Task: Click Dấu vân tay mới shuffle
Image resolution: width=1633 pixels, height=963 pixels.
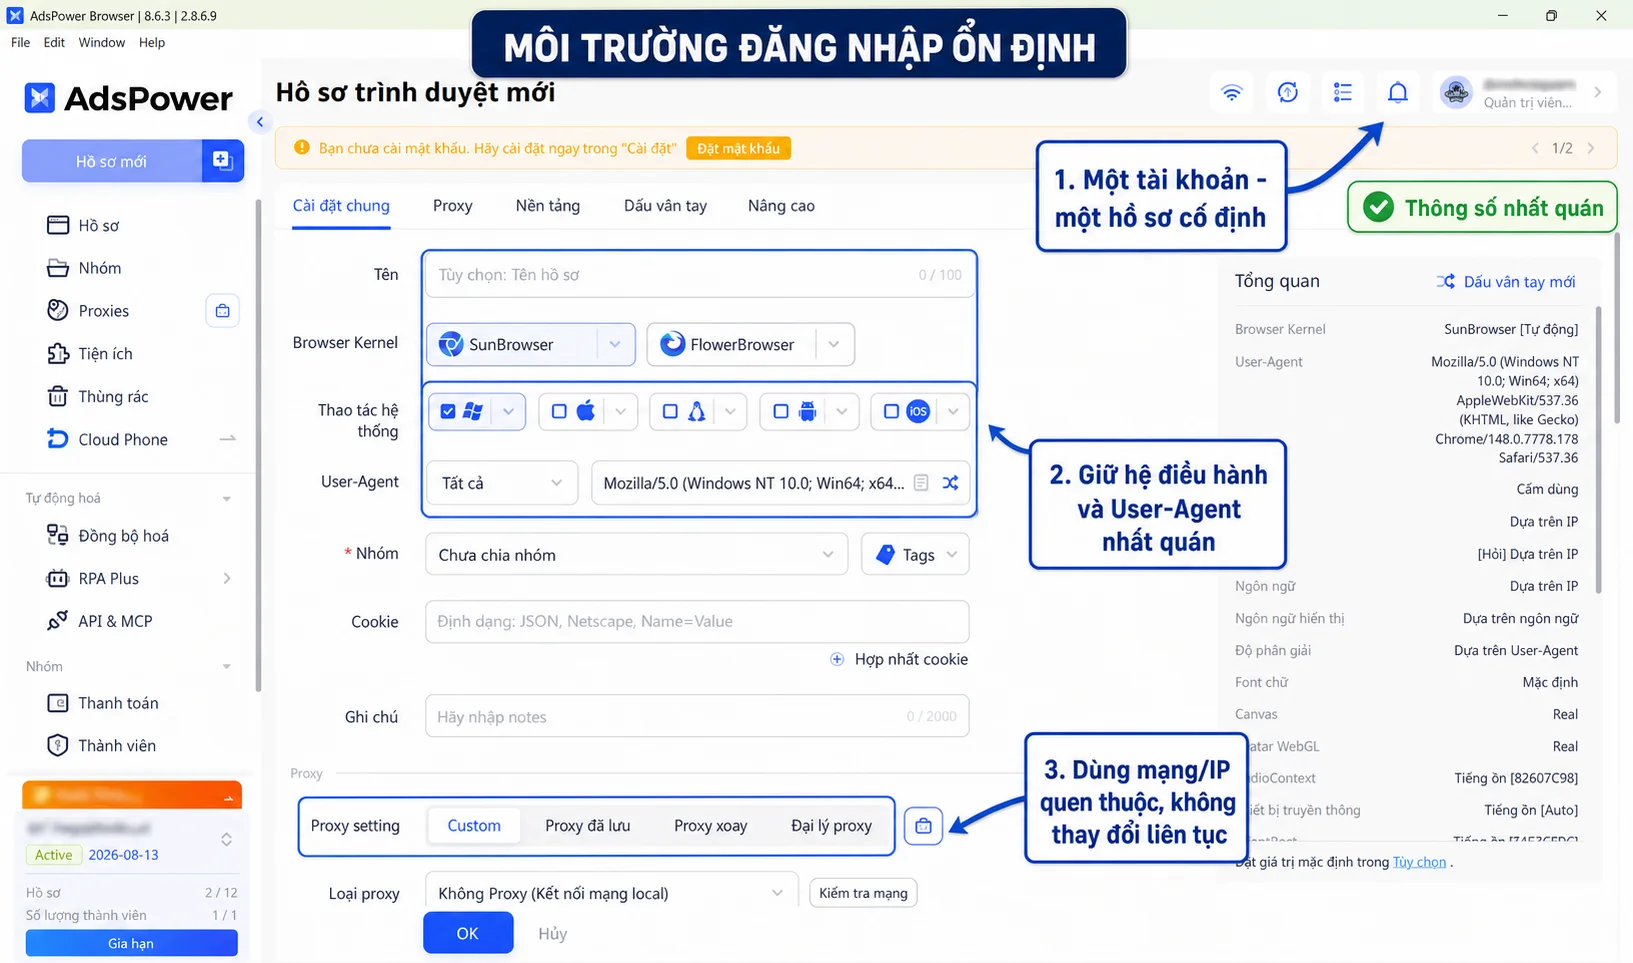Action: [x=1445, y=282]
